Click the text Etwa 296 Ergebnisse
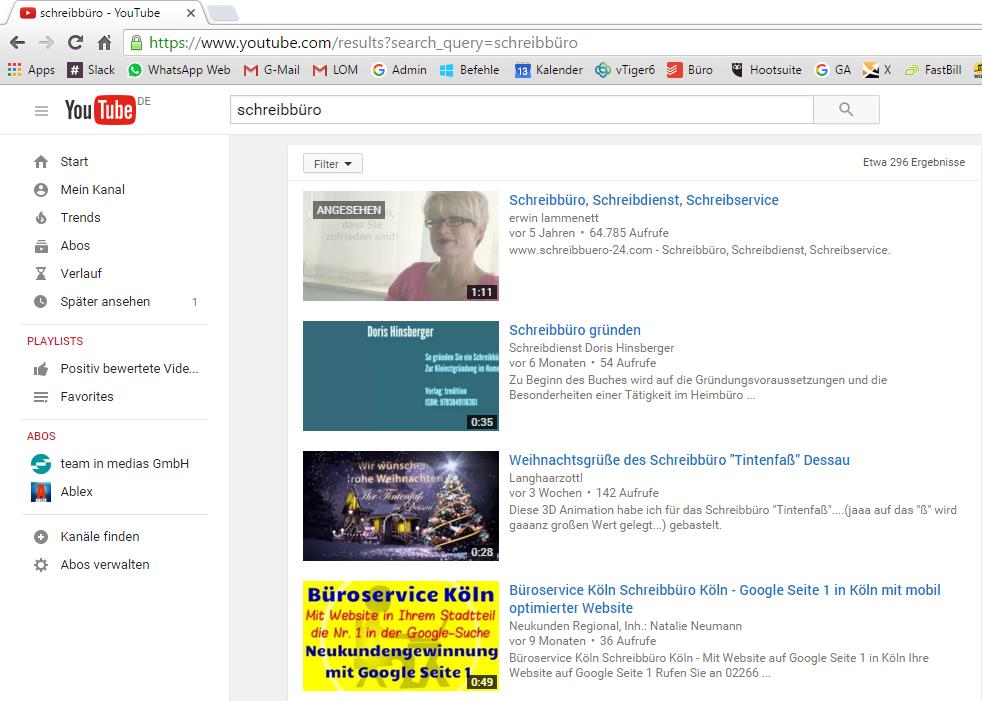The width and height of the screenshot is (982, 701). pos(914,162)
